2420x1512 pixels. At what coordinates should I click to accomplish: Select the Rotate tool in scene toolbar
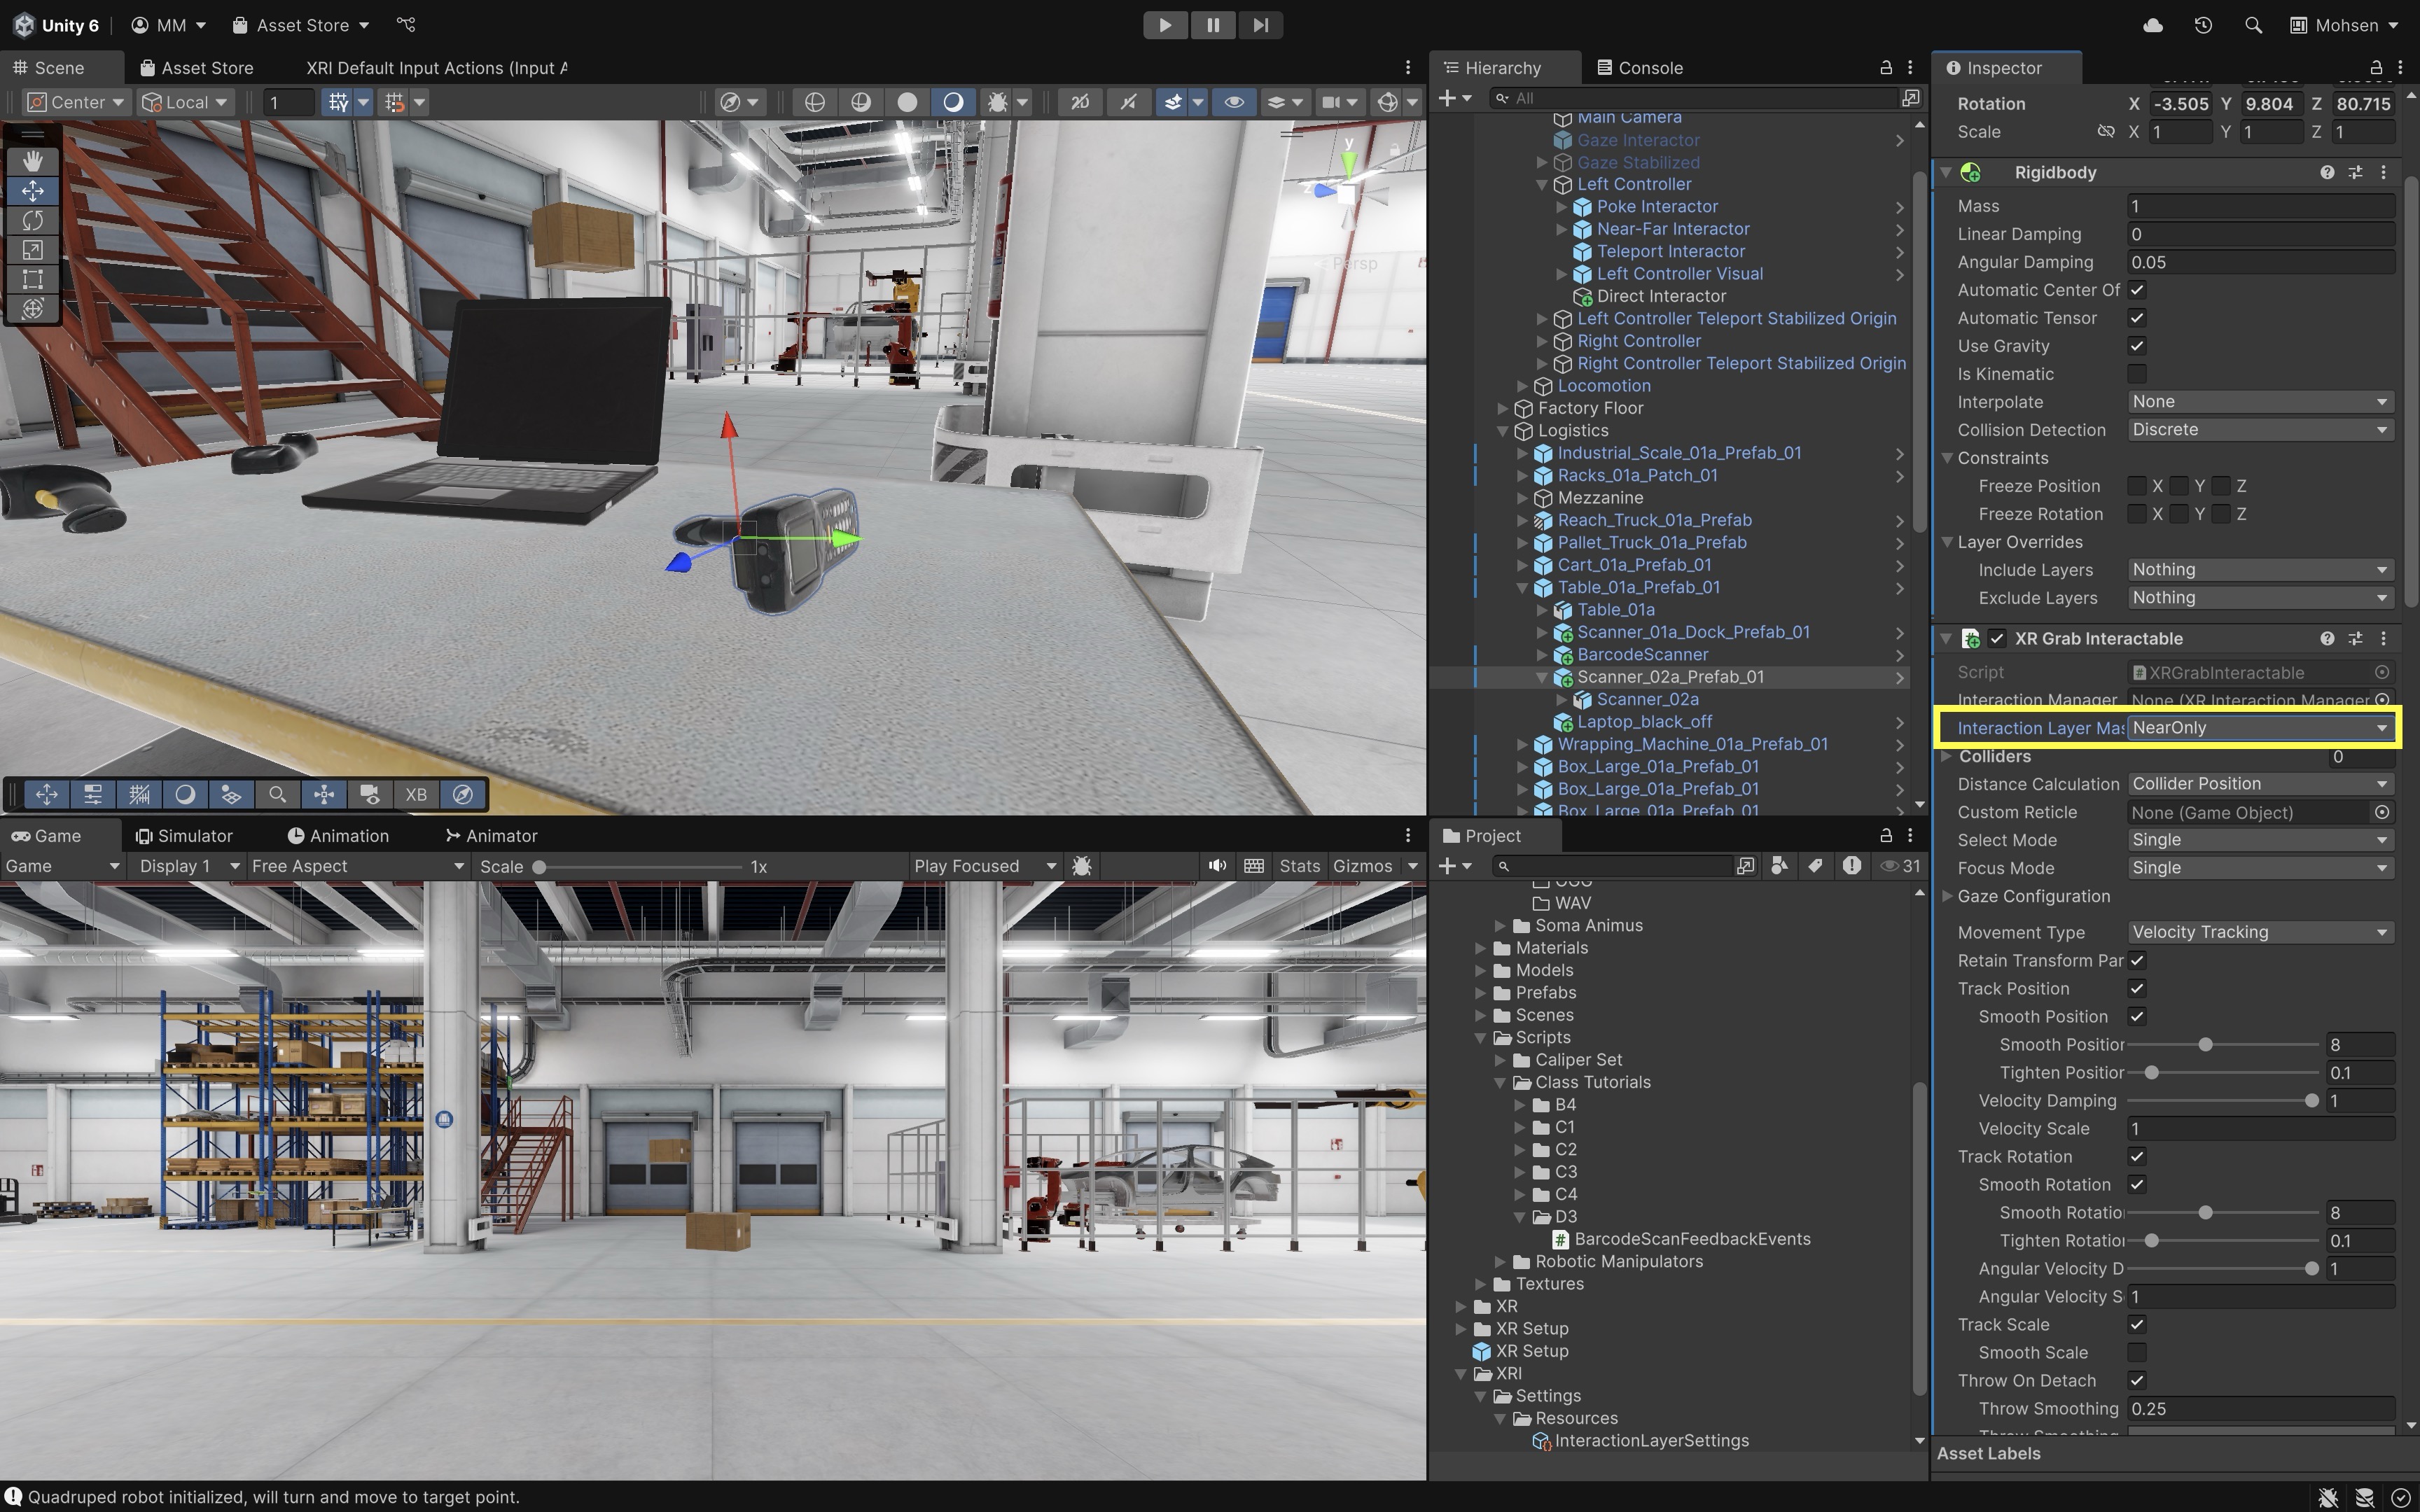[32, 220]
